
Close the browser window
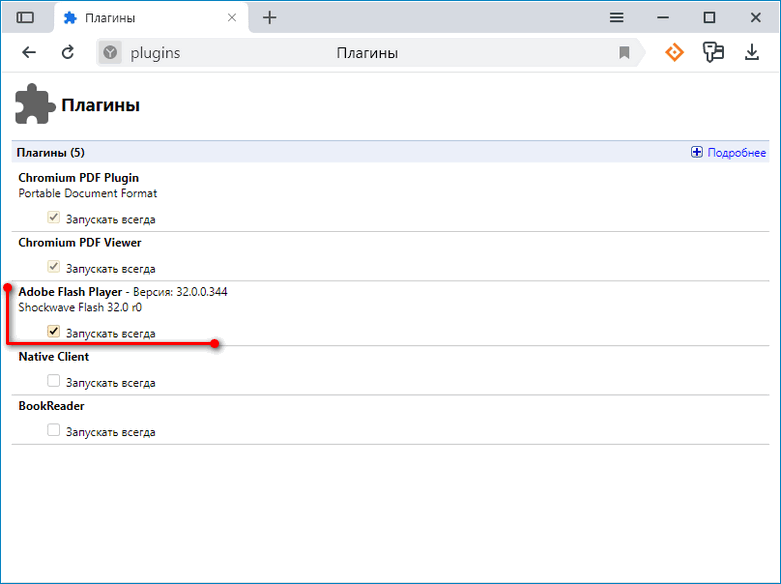point(756,18)
